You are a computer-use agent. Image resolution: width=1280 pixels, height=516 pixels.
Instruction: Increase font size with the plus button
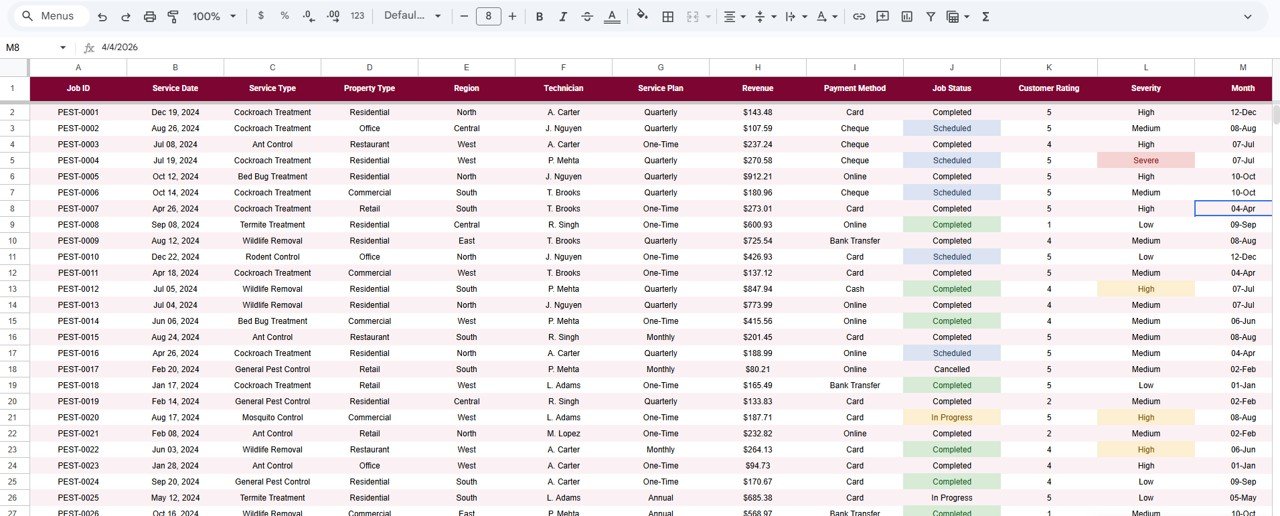click(513, 17)
